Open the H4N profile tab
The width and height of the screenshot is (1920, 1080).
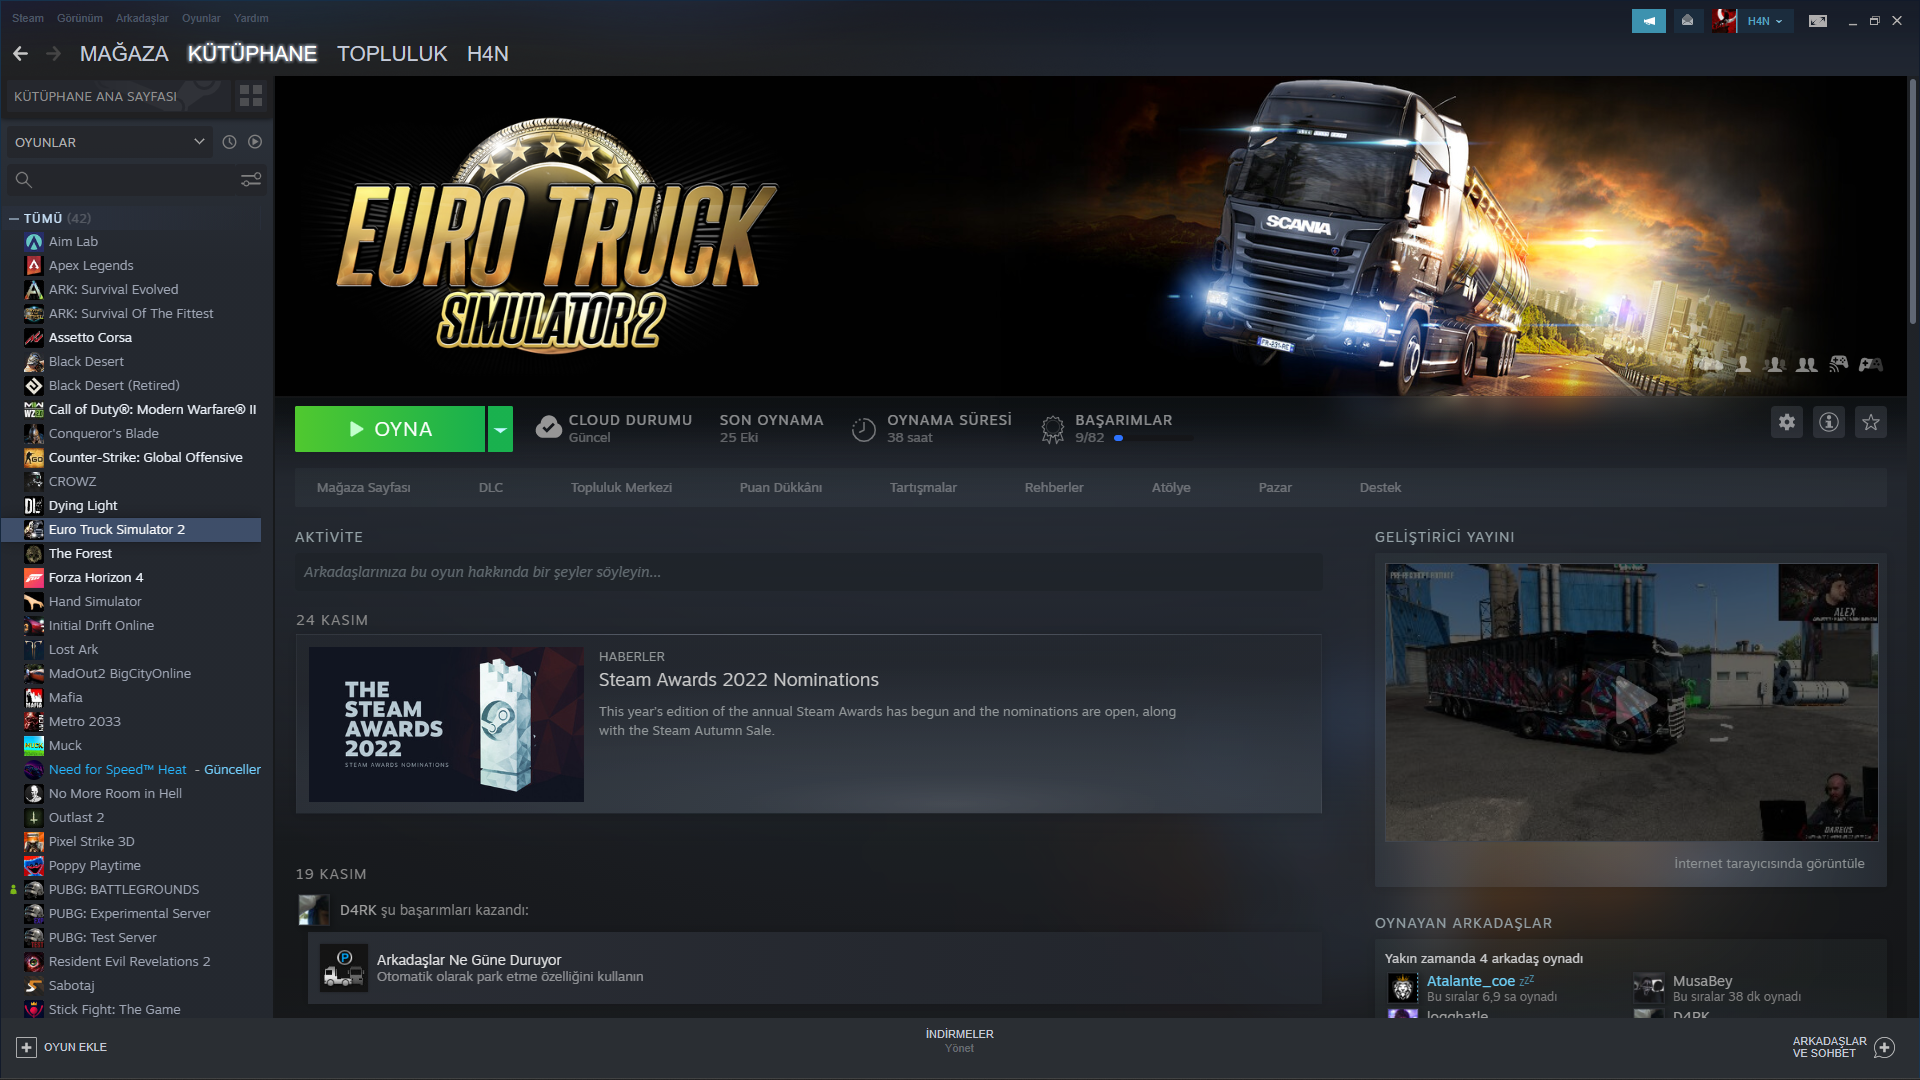click(x=488, y=54)
